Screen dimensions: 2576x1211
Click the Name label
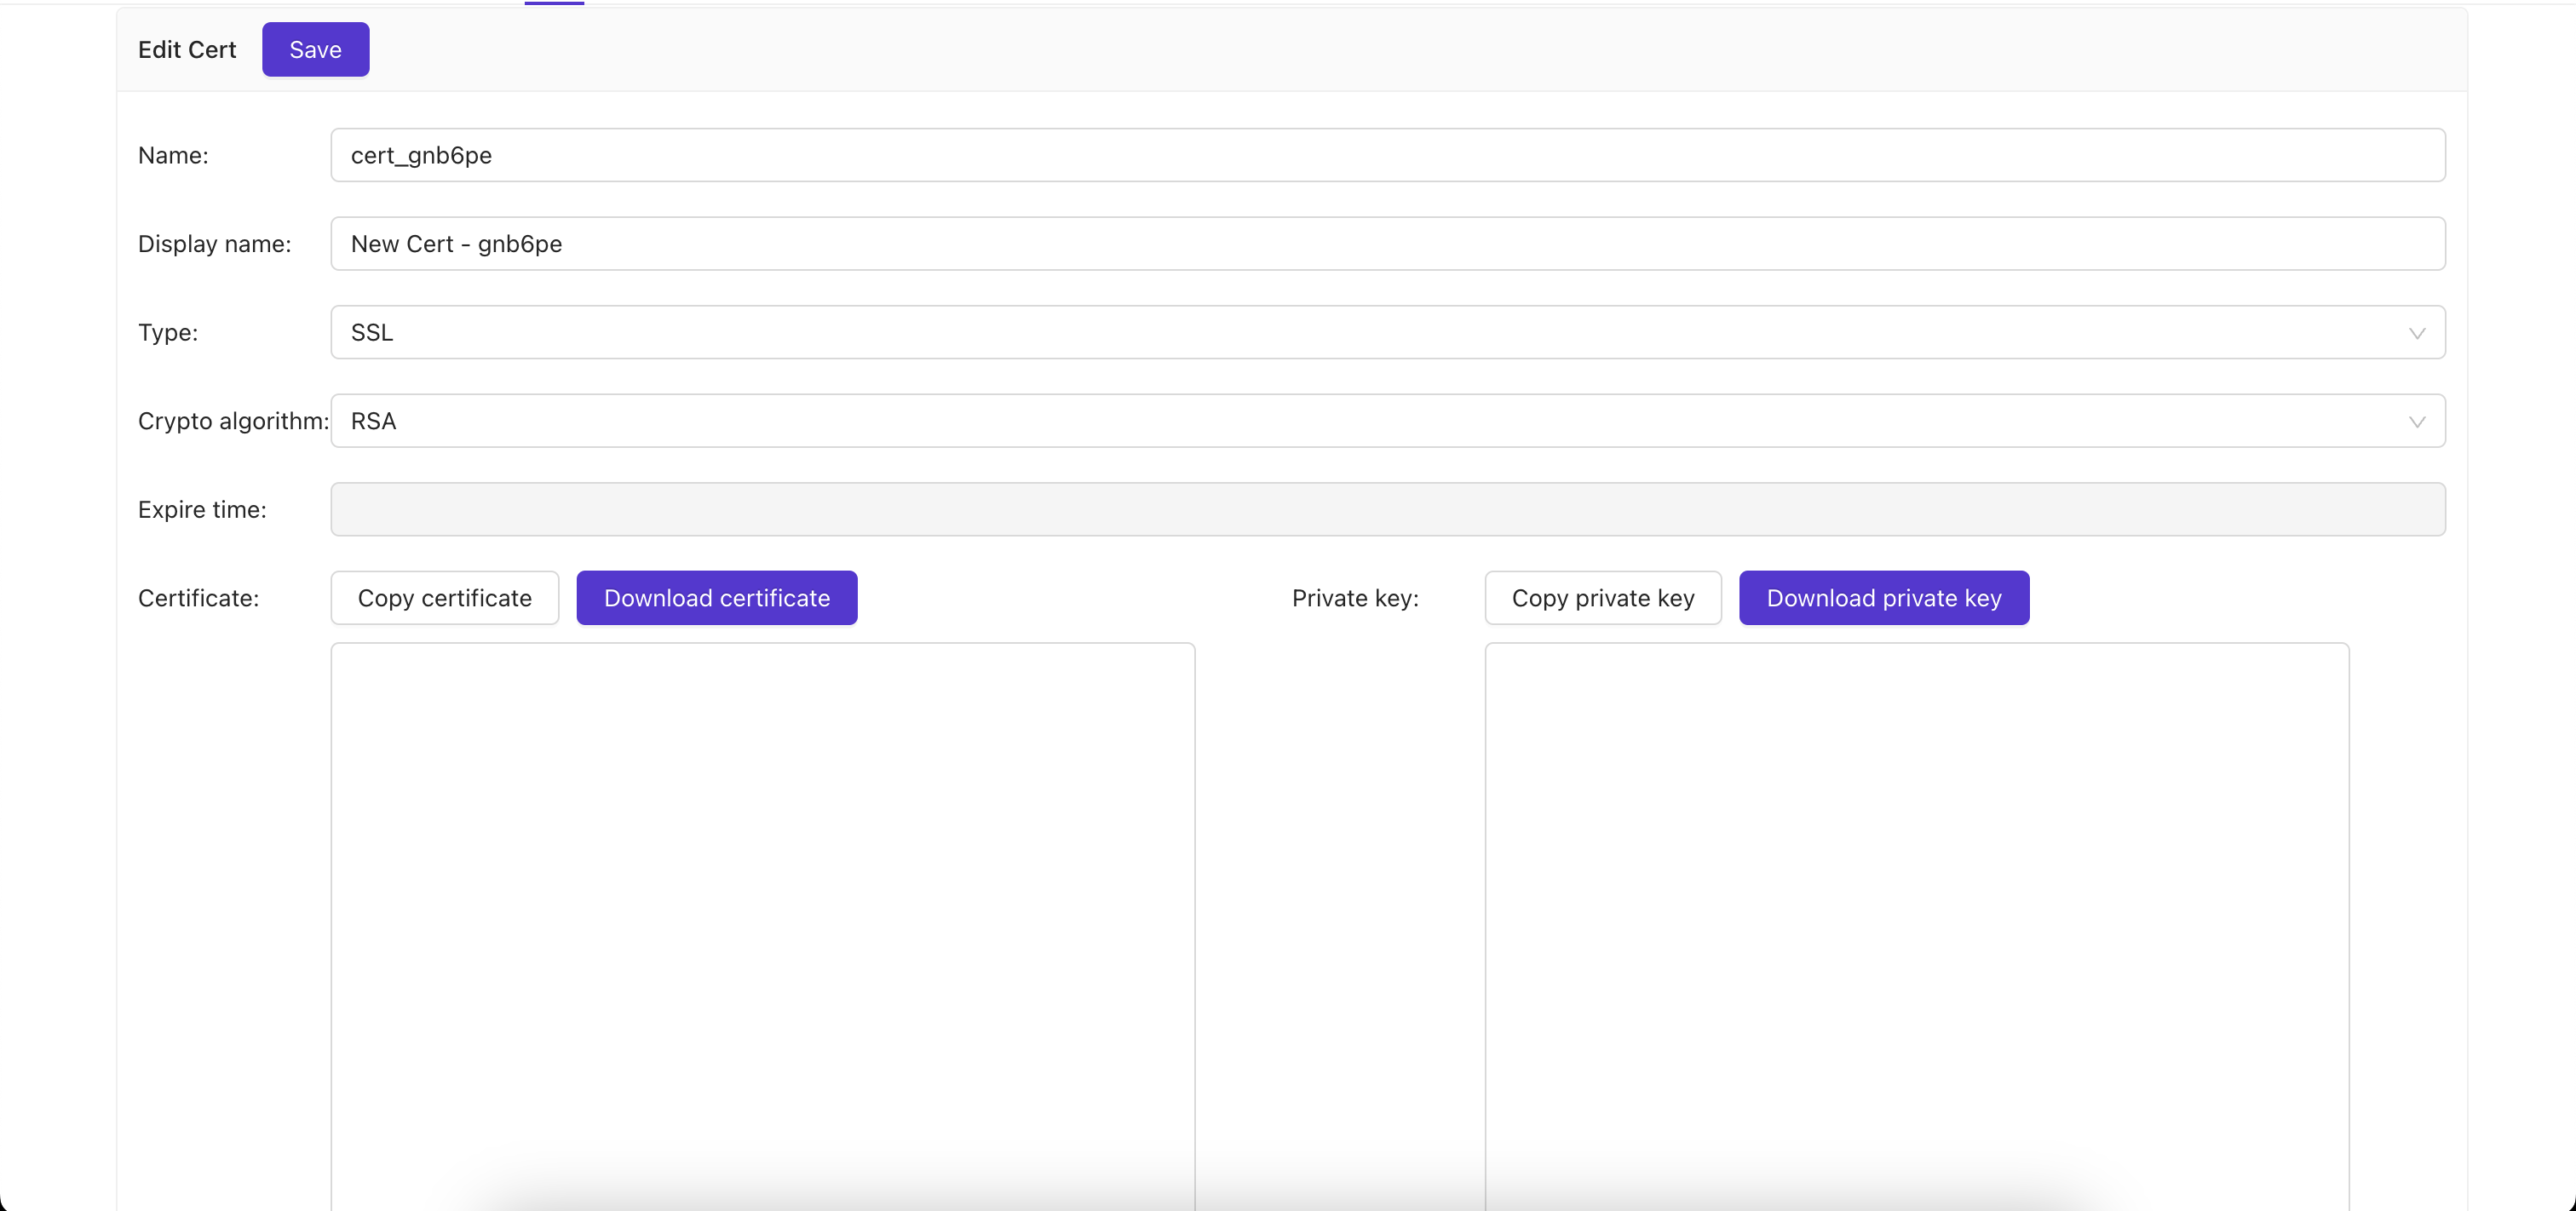coord(173,156)
